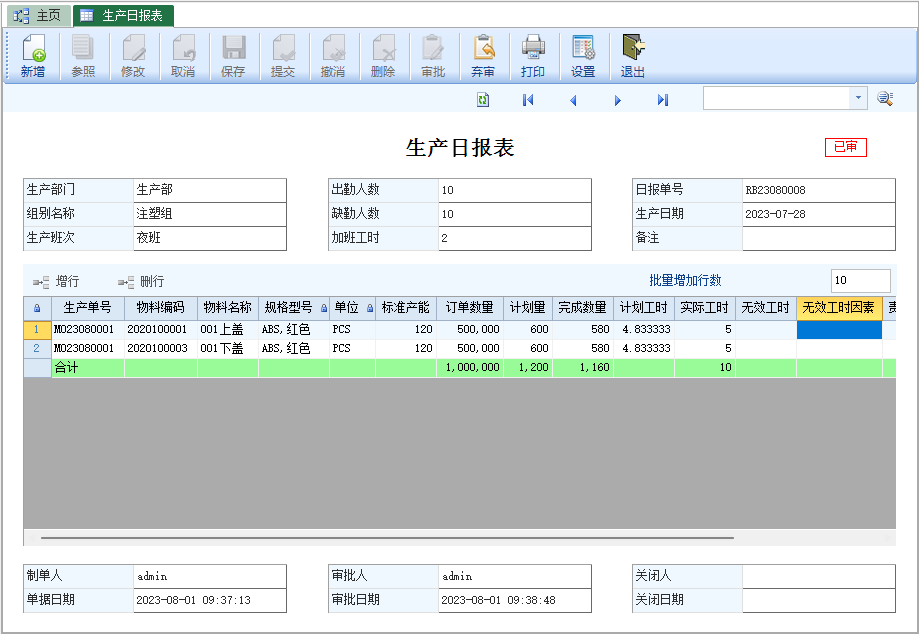Click the 规格型号 column header

[x=294, y=308]
